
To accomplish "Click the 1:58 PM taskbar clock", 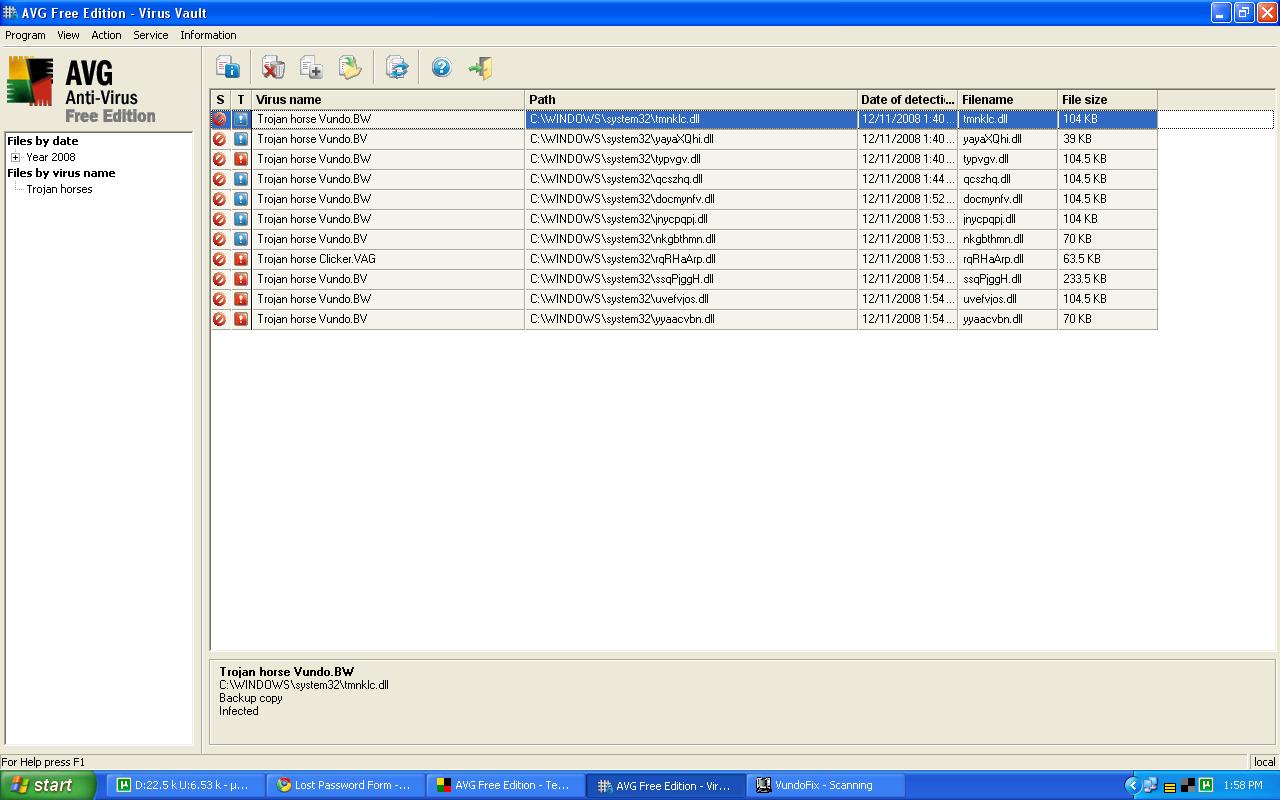I will (x=1243, y=785).
